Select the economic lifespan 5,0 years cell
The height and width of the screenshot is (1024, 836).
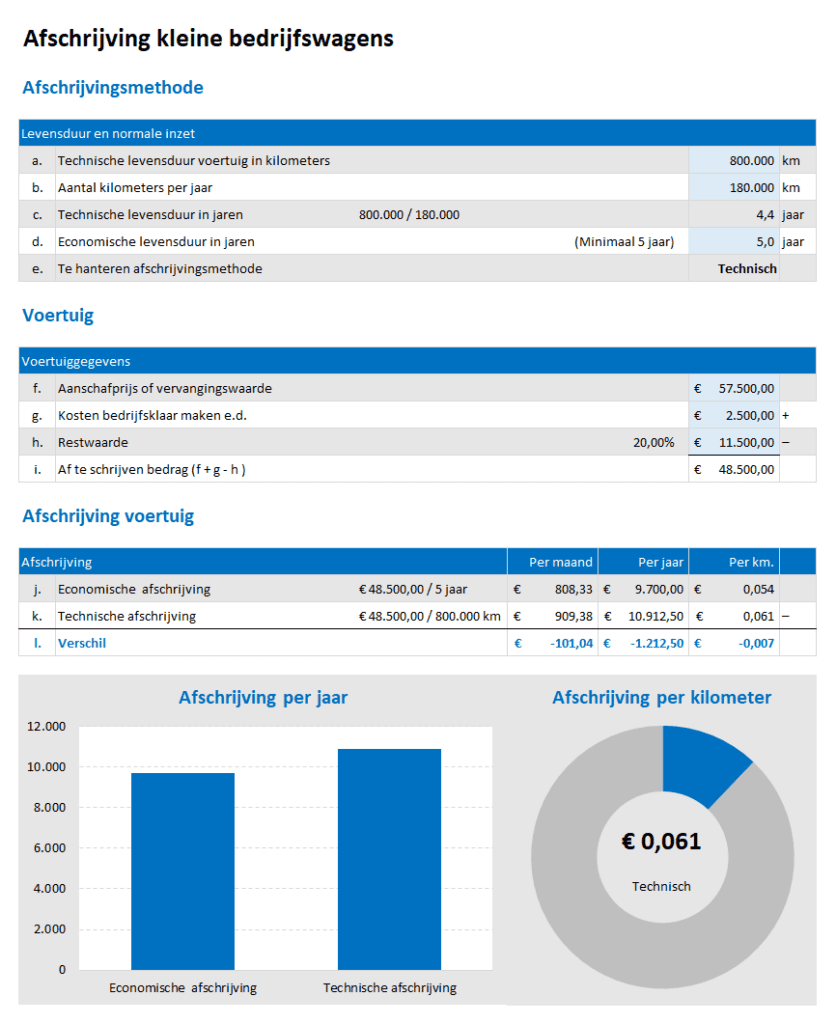point(734,241)
